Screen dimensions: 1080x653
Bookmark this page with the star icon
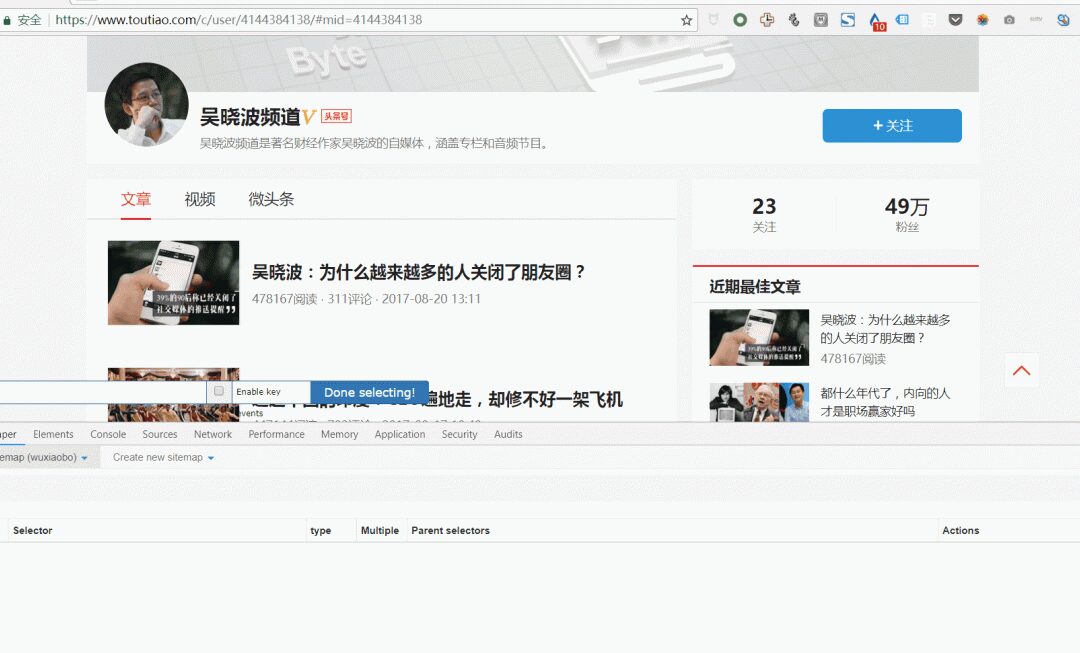[x=686, y=20]
